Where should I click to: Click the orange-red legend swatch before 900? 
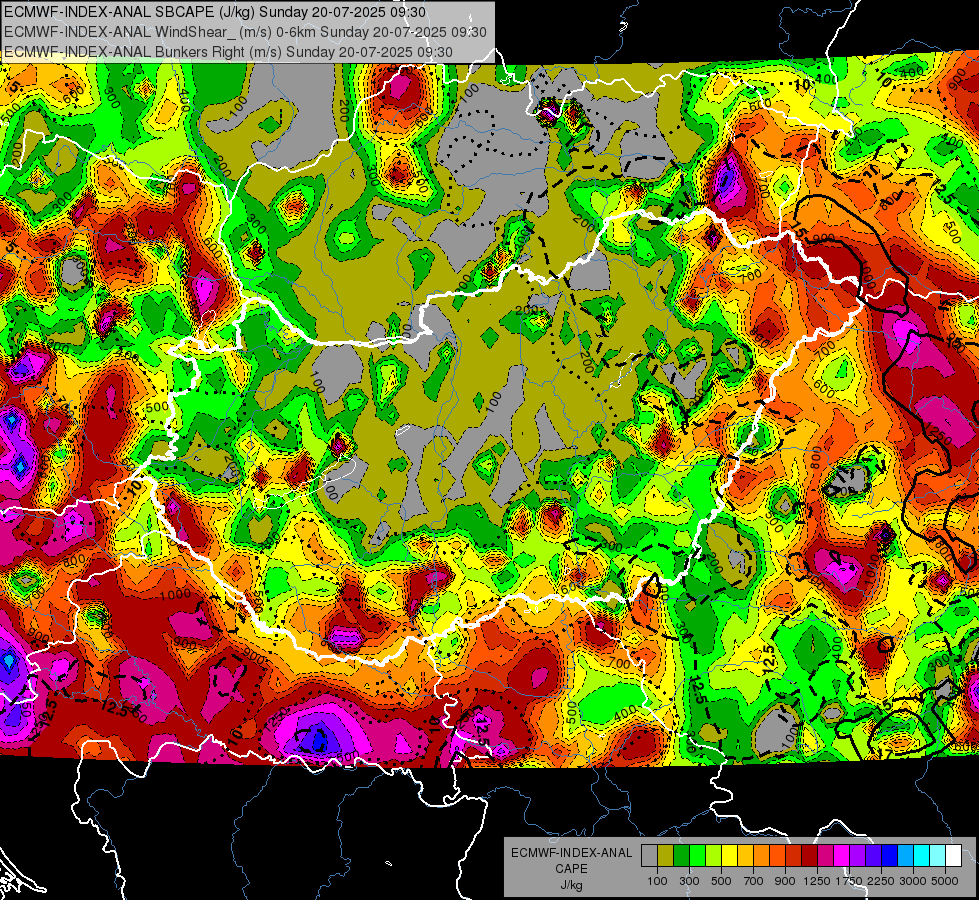point(777,856)
